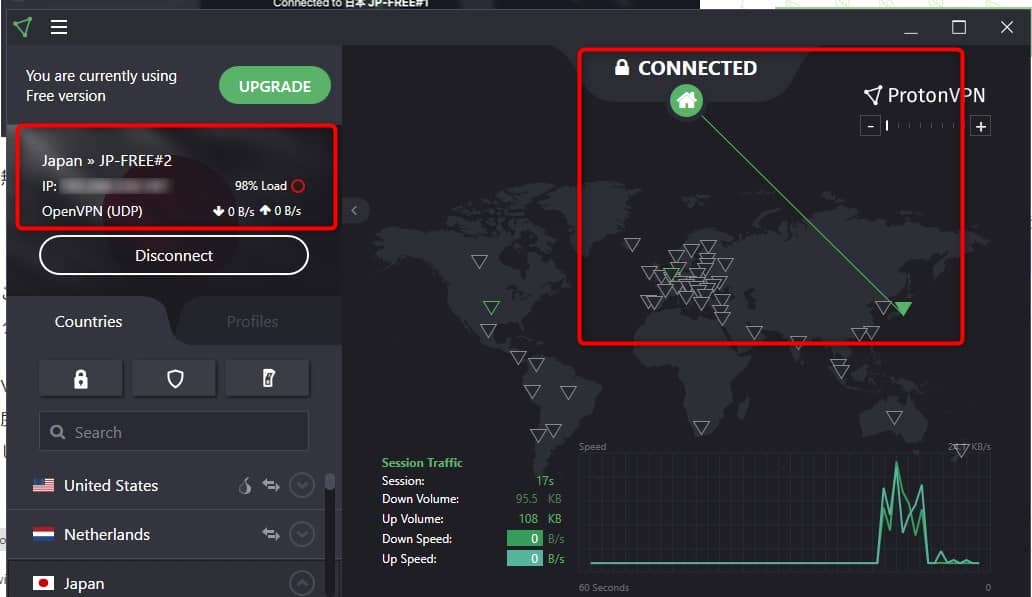Click the Search countries input field
Image resolution: width=1032 pixels, height=597 pixels.
[x=174, y=432]
